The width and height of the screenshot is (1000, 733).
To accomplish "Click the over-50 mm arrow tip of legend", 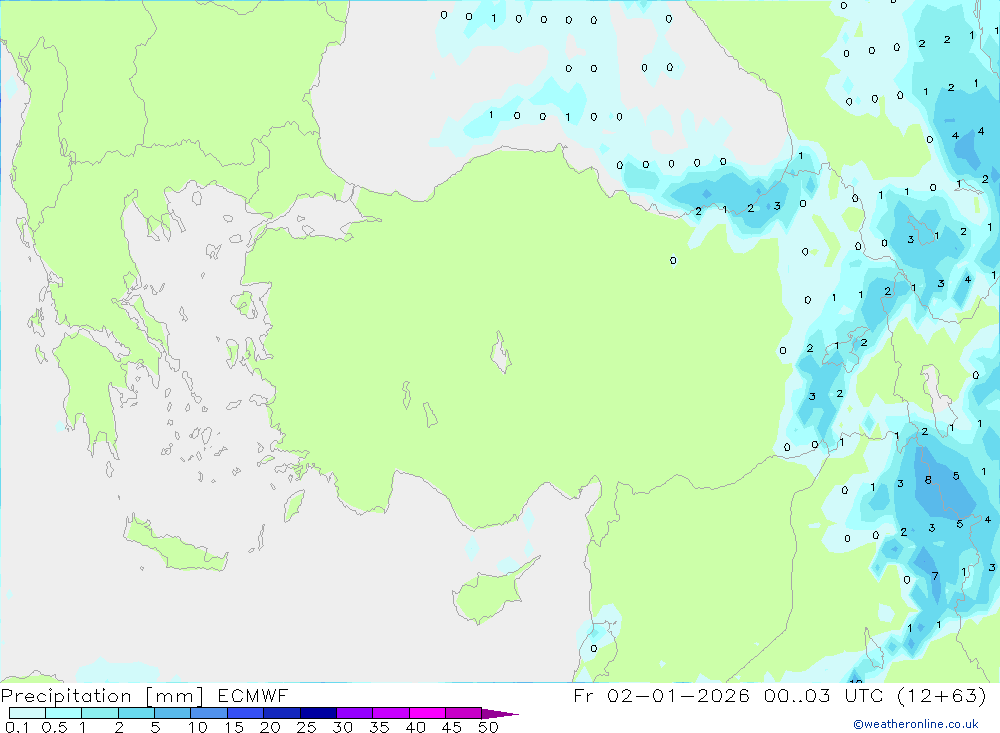I will click(x=500, y=713).
